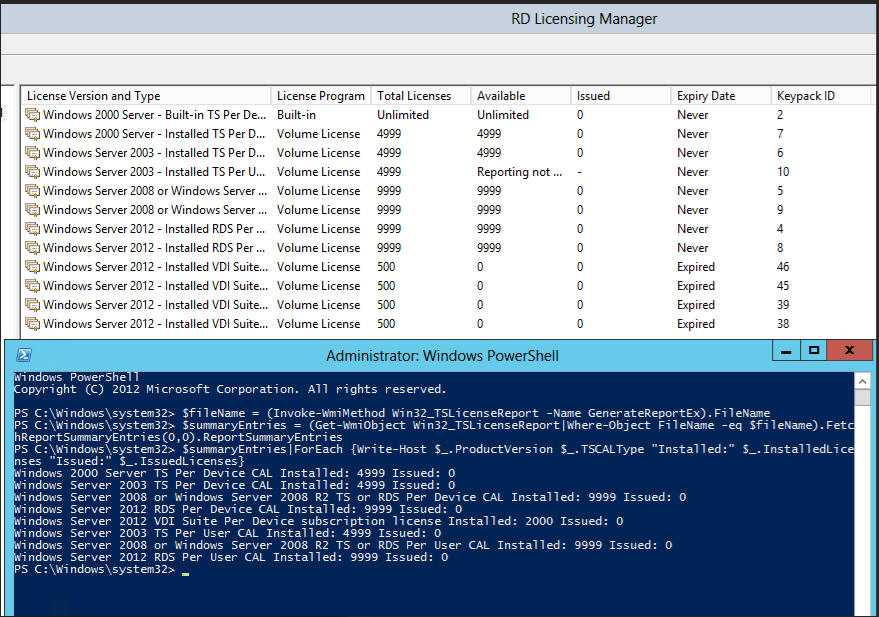Select Windows Server 2008 row with Keypack ID 5
The width and height of the screenshot is (879, 617).
446,191
